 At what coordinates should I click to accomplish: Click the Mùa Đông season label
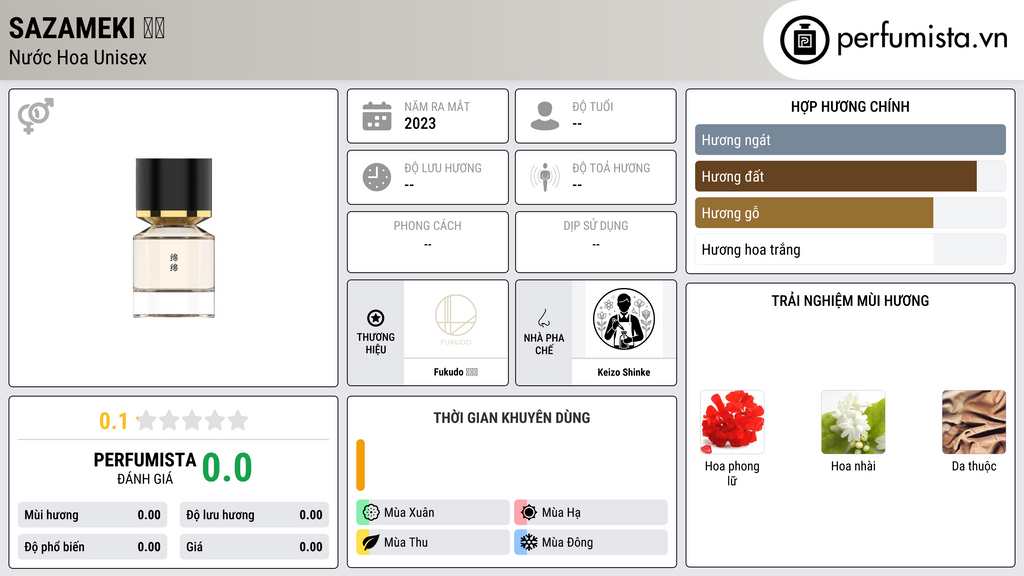[568, 542]
